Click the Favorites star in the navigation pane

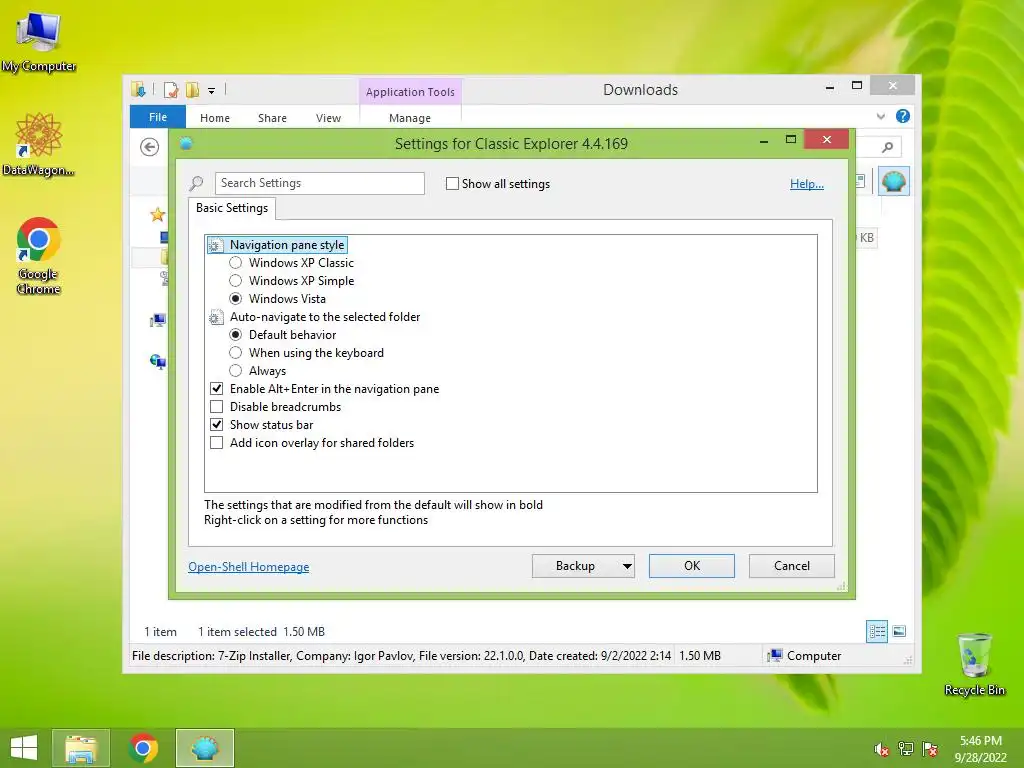coord(157,214)
